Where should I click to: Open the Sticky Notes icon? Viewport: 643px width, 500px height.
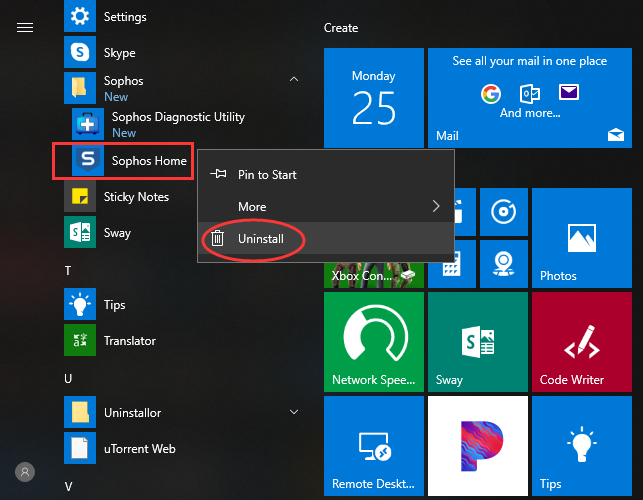tap(80, 196)
